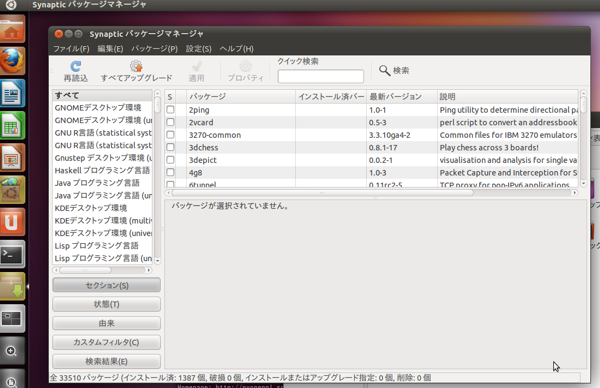Image resolution: width=600 pixels, height=388 pixels.
Task: Select the 2ping package name
Action: point(199,110)
